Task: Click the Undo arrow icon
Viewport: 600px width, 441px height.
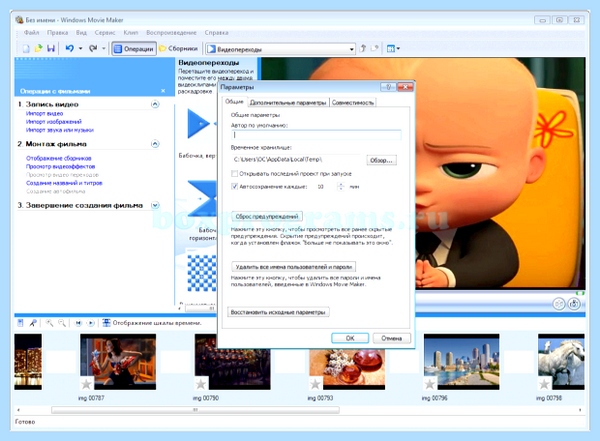Action: tap(69, 48)
